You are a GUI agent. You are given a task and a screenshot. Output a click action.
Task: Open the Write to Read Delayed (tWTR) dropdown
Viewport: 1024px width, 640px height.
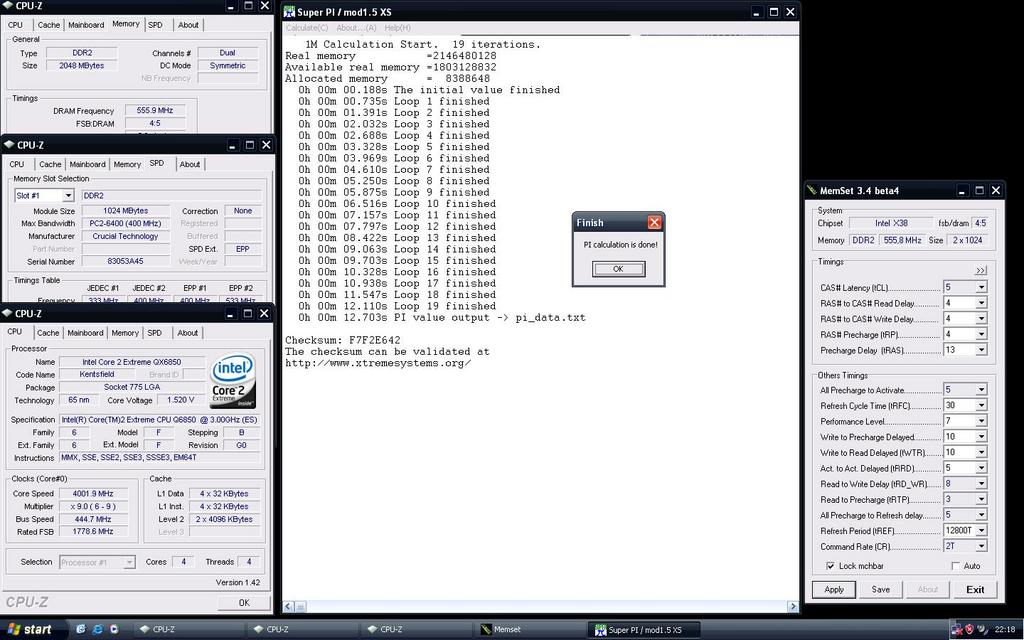pos(981,453)
